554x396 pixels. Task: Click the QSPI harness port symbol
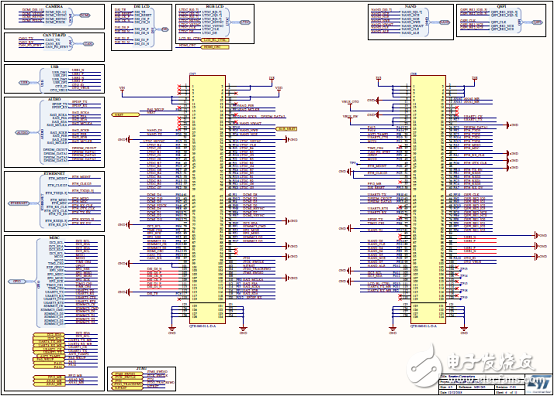(x=537, y=22)
